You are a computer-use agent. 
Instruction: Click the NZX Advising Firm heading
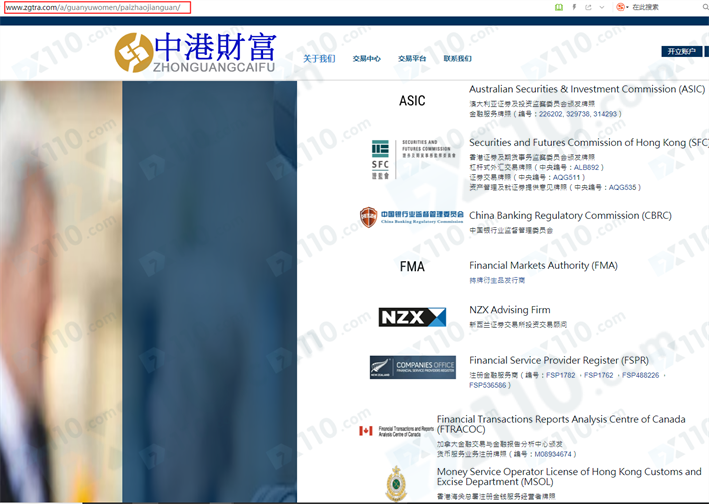click(x=510, y=310)
